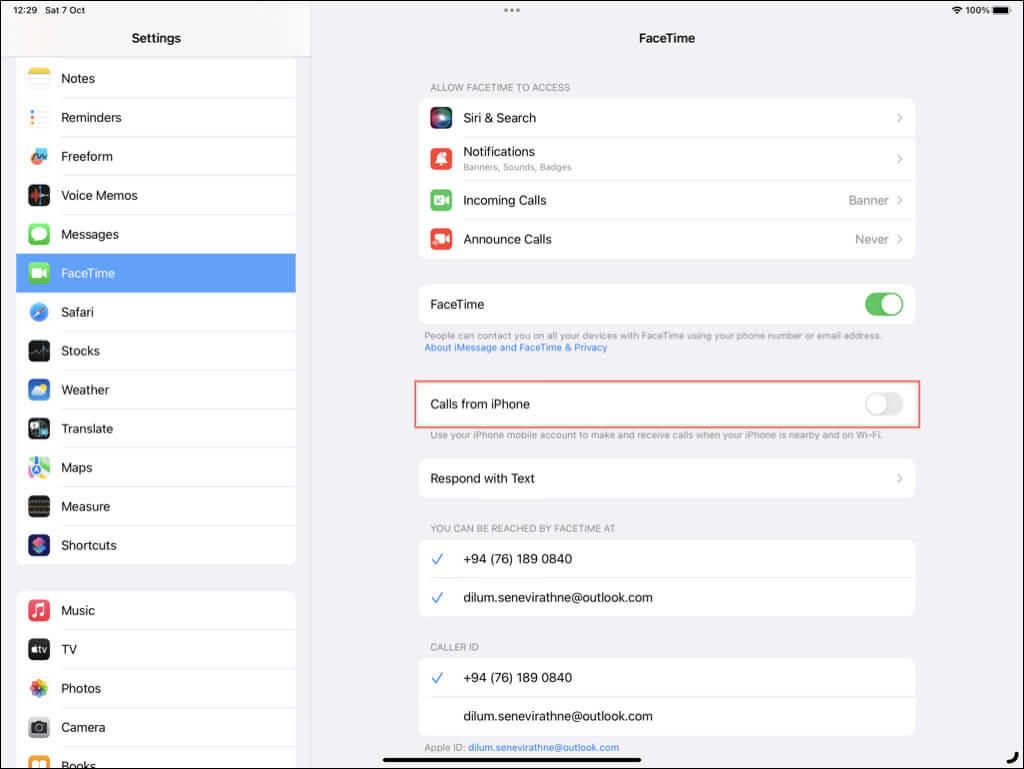1024x769 pixels.
Task: Tap the Messages app icon
Action: [39, 234]
